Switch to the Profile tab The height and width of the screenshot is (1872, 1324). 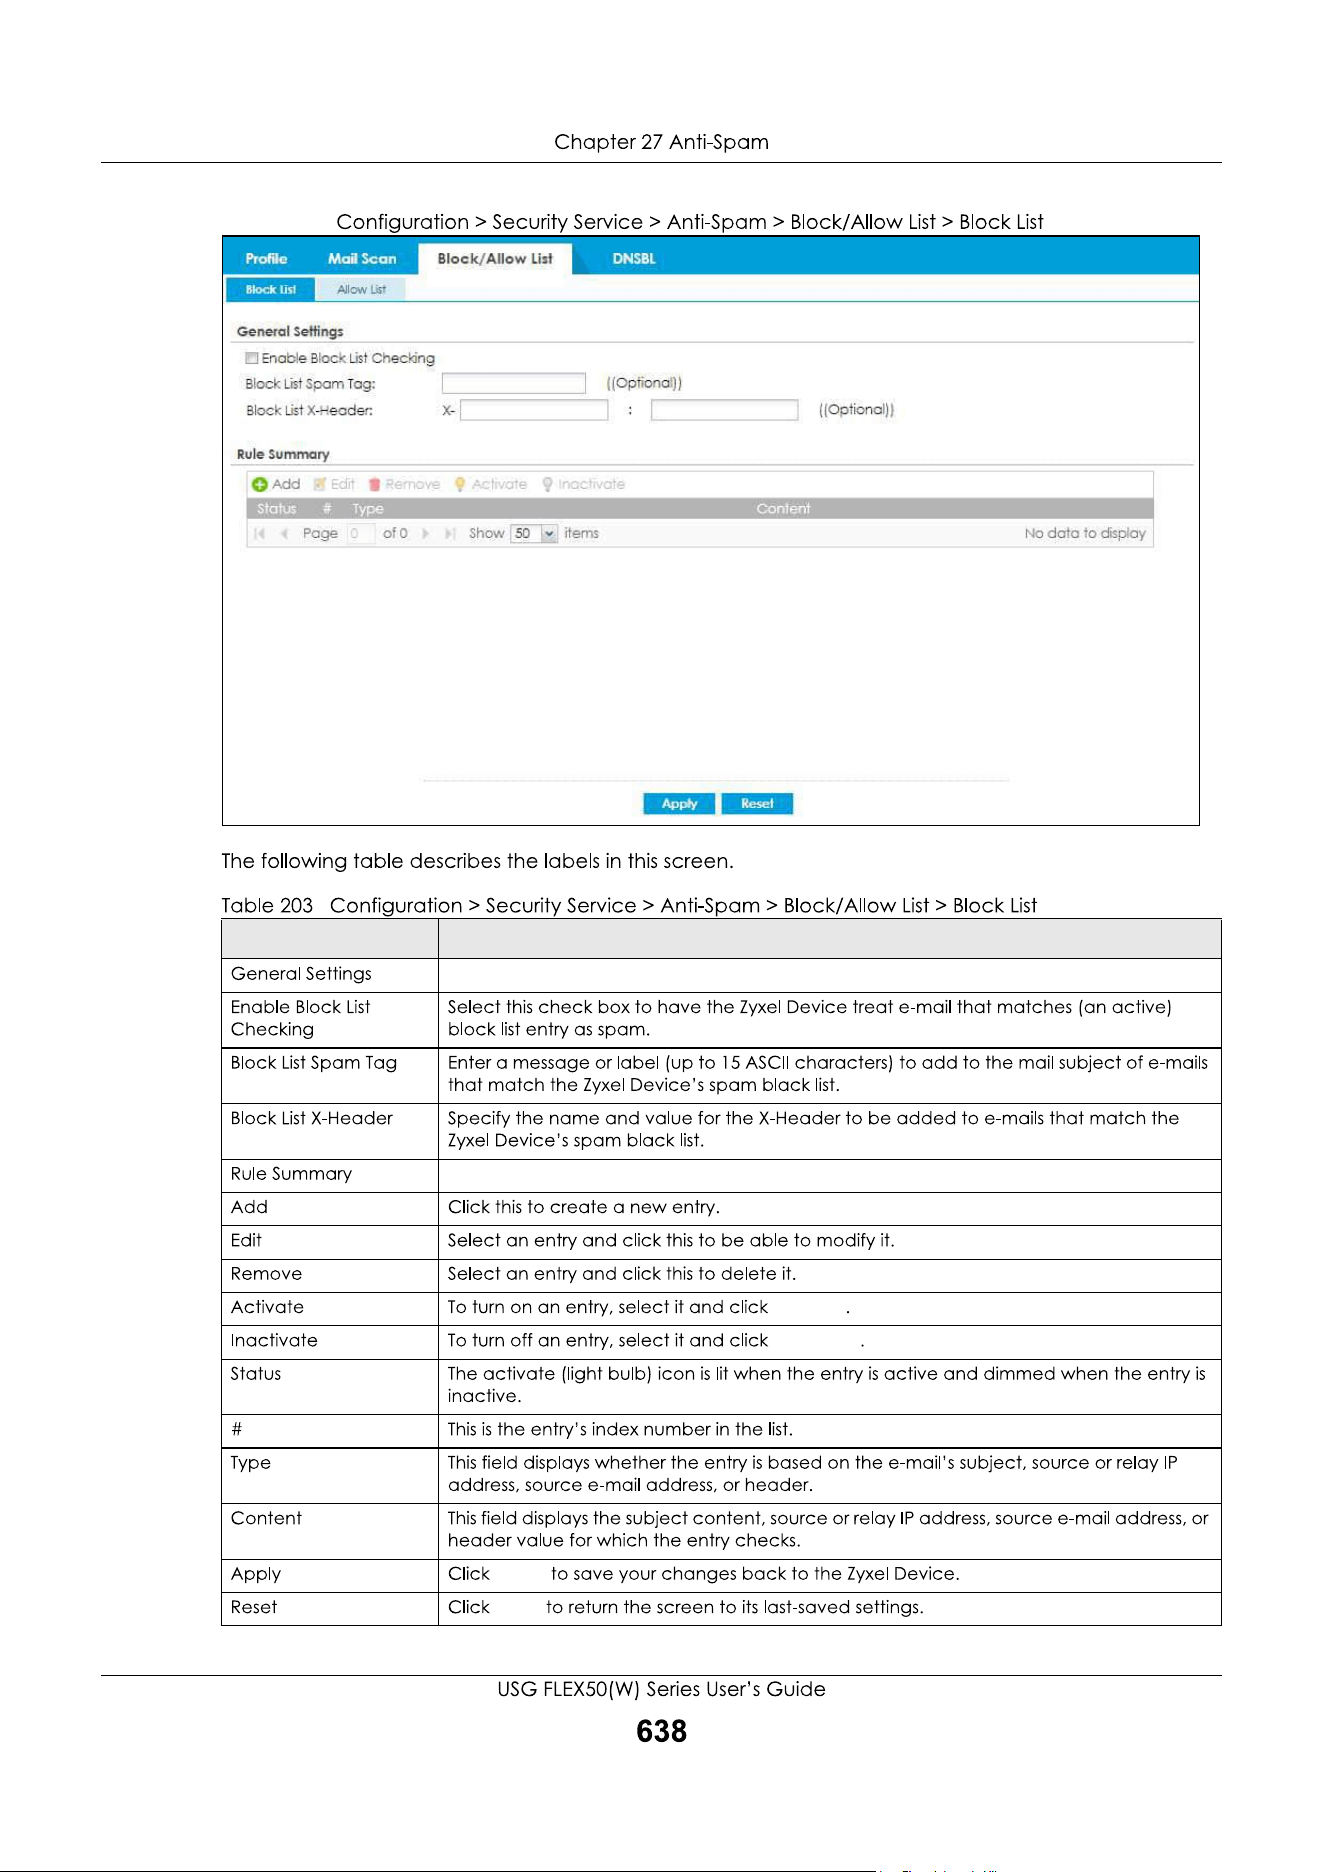(266, 259)
